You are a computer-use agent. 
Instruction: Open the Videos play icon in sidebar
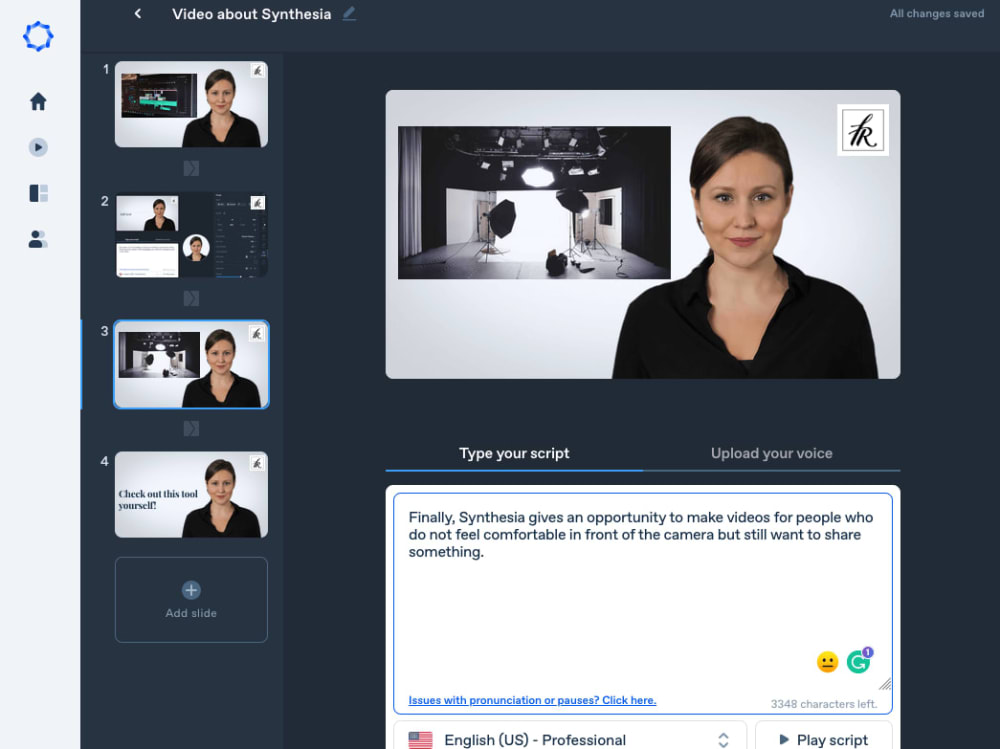[x=38, y=147]
